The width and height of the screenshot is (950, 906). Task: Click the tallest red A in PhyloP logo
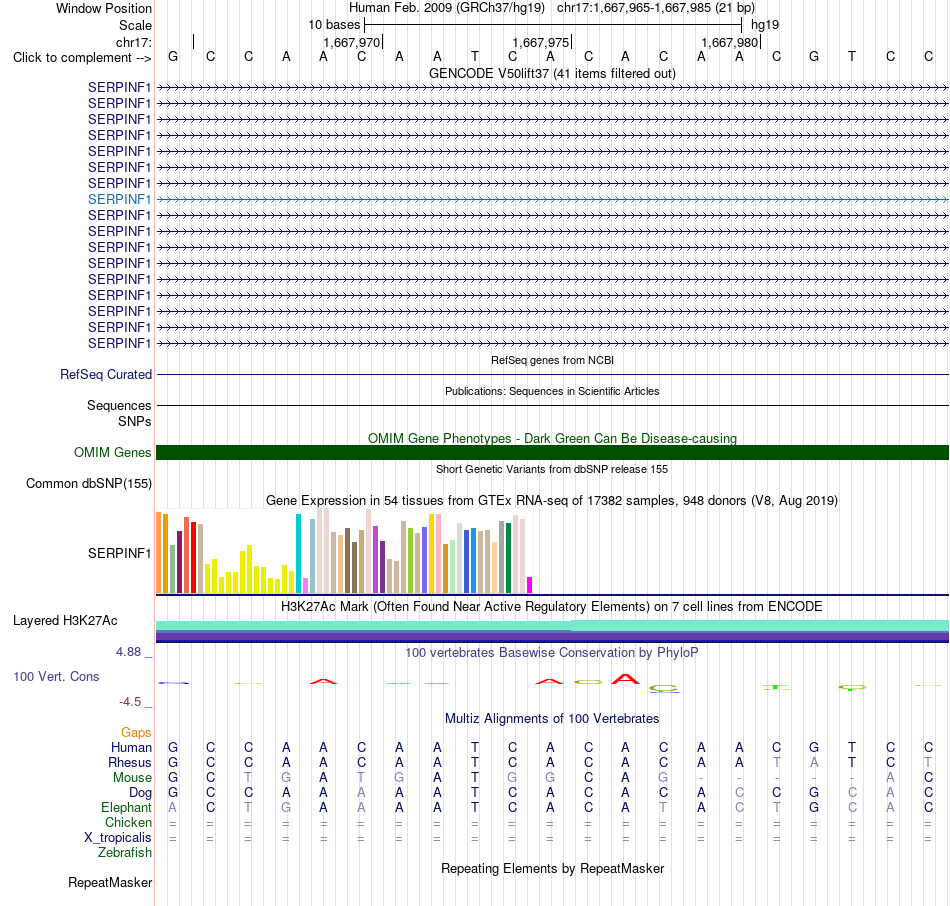pyautogui.click(x=625, y=679)
